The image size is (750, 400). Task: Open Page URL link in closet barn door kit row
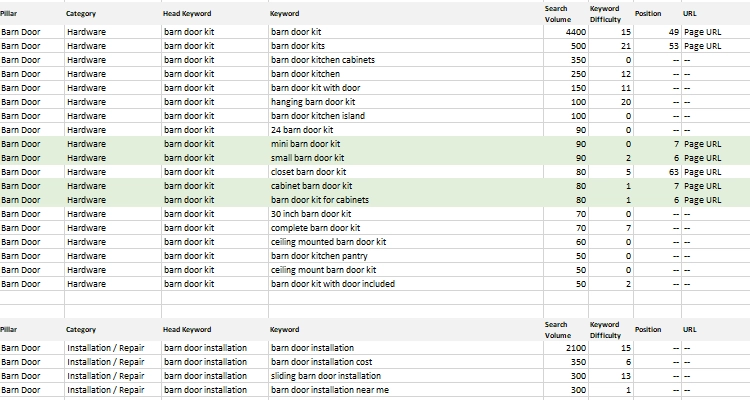702,172
